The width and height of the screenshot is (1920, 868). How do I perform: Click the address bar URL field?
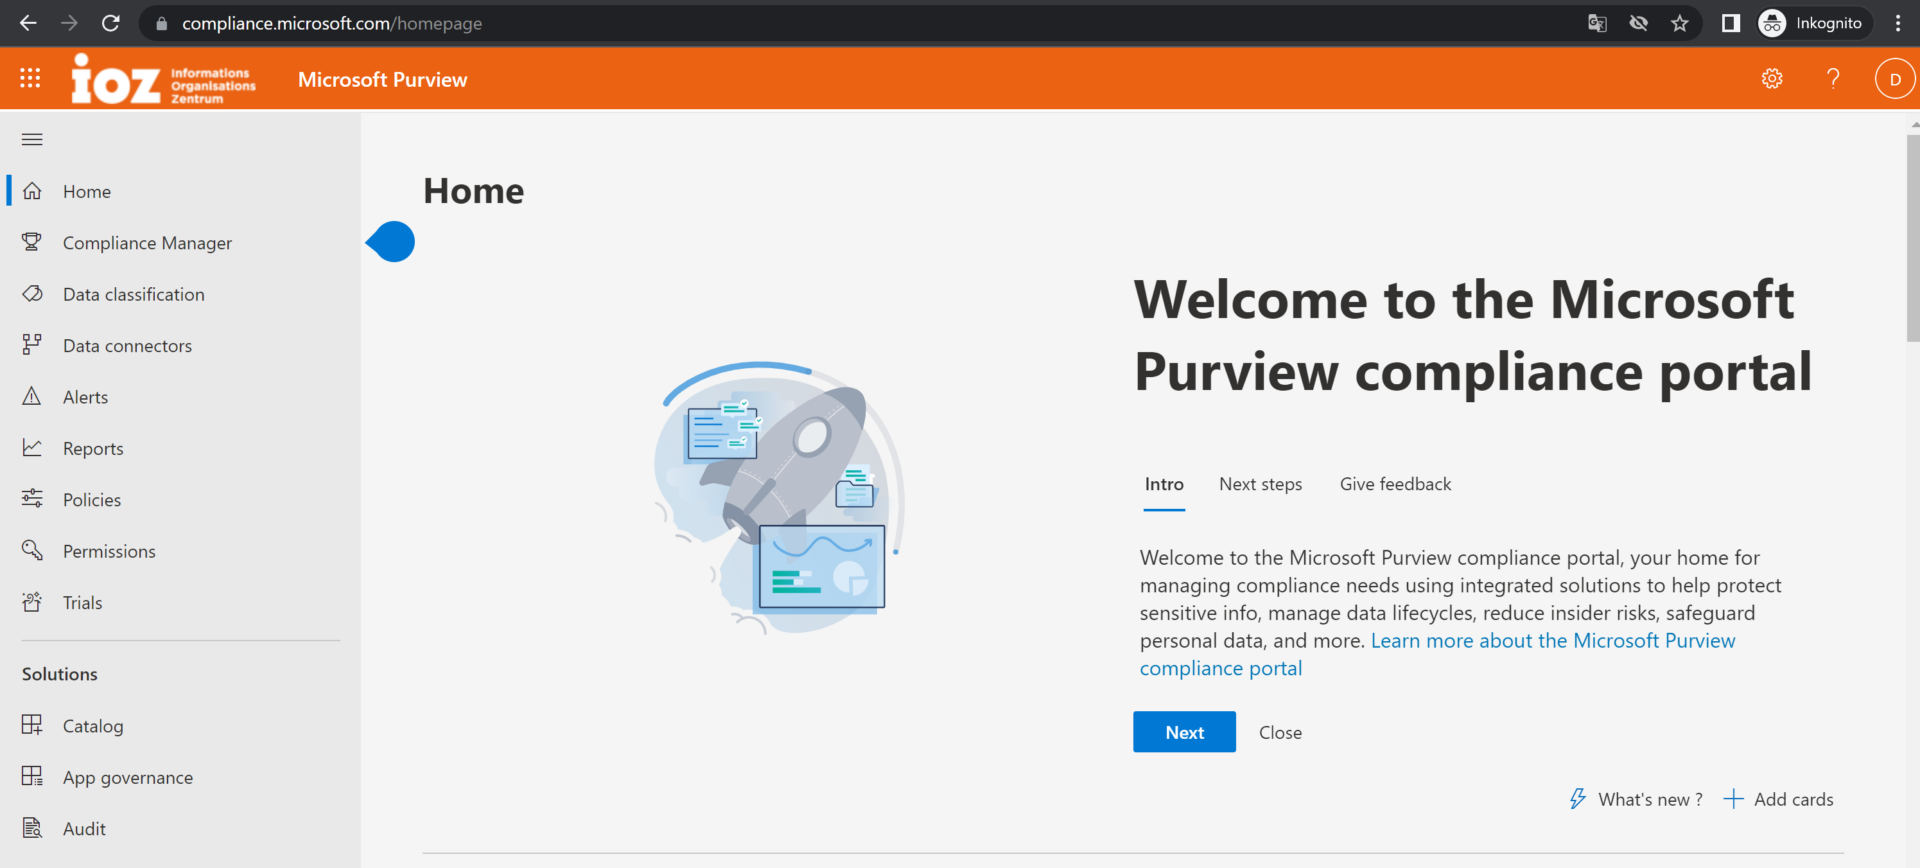860,23
